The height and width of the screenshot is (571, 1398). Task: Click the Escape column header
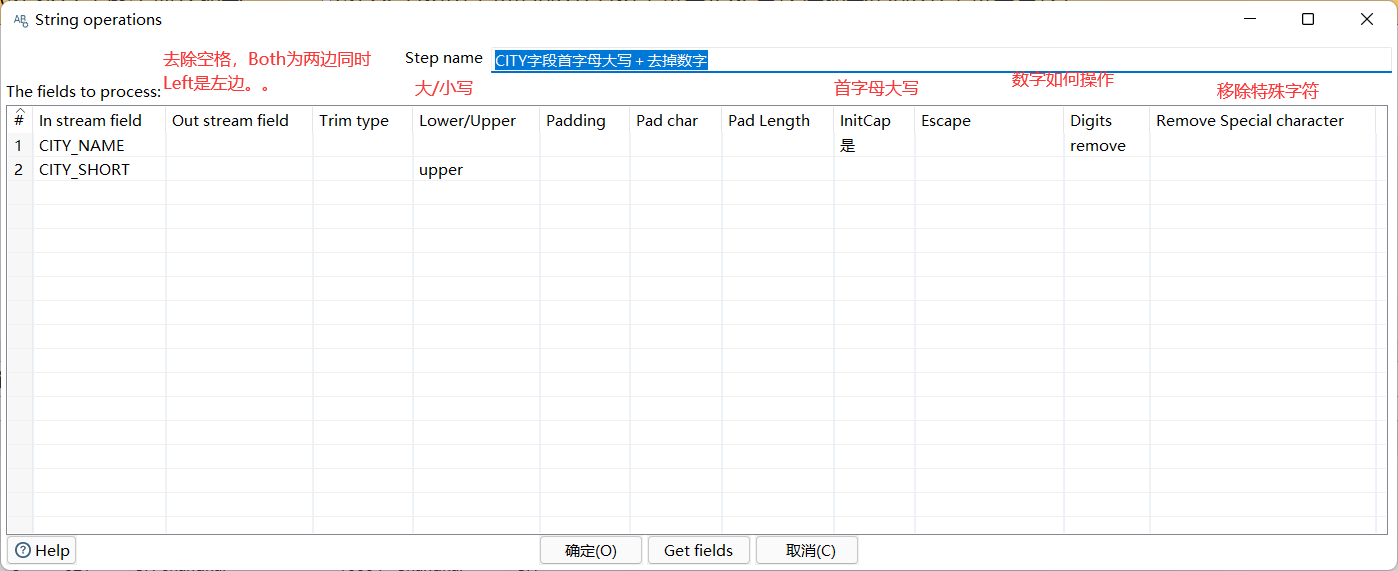(x=989, y=120)
